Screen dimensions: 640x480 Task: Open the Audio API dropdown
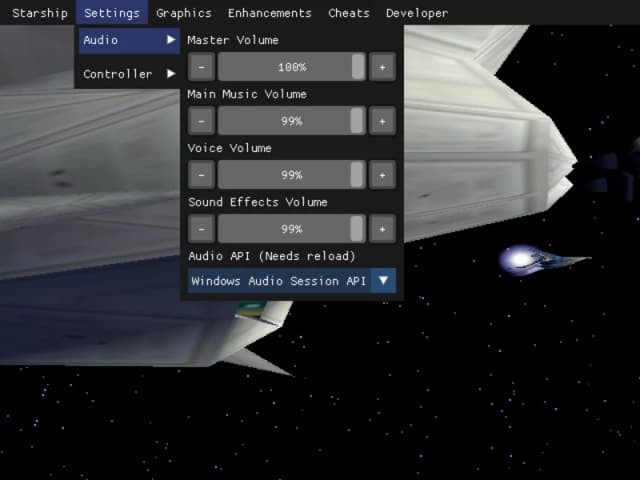click(x=292, y=281)
